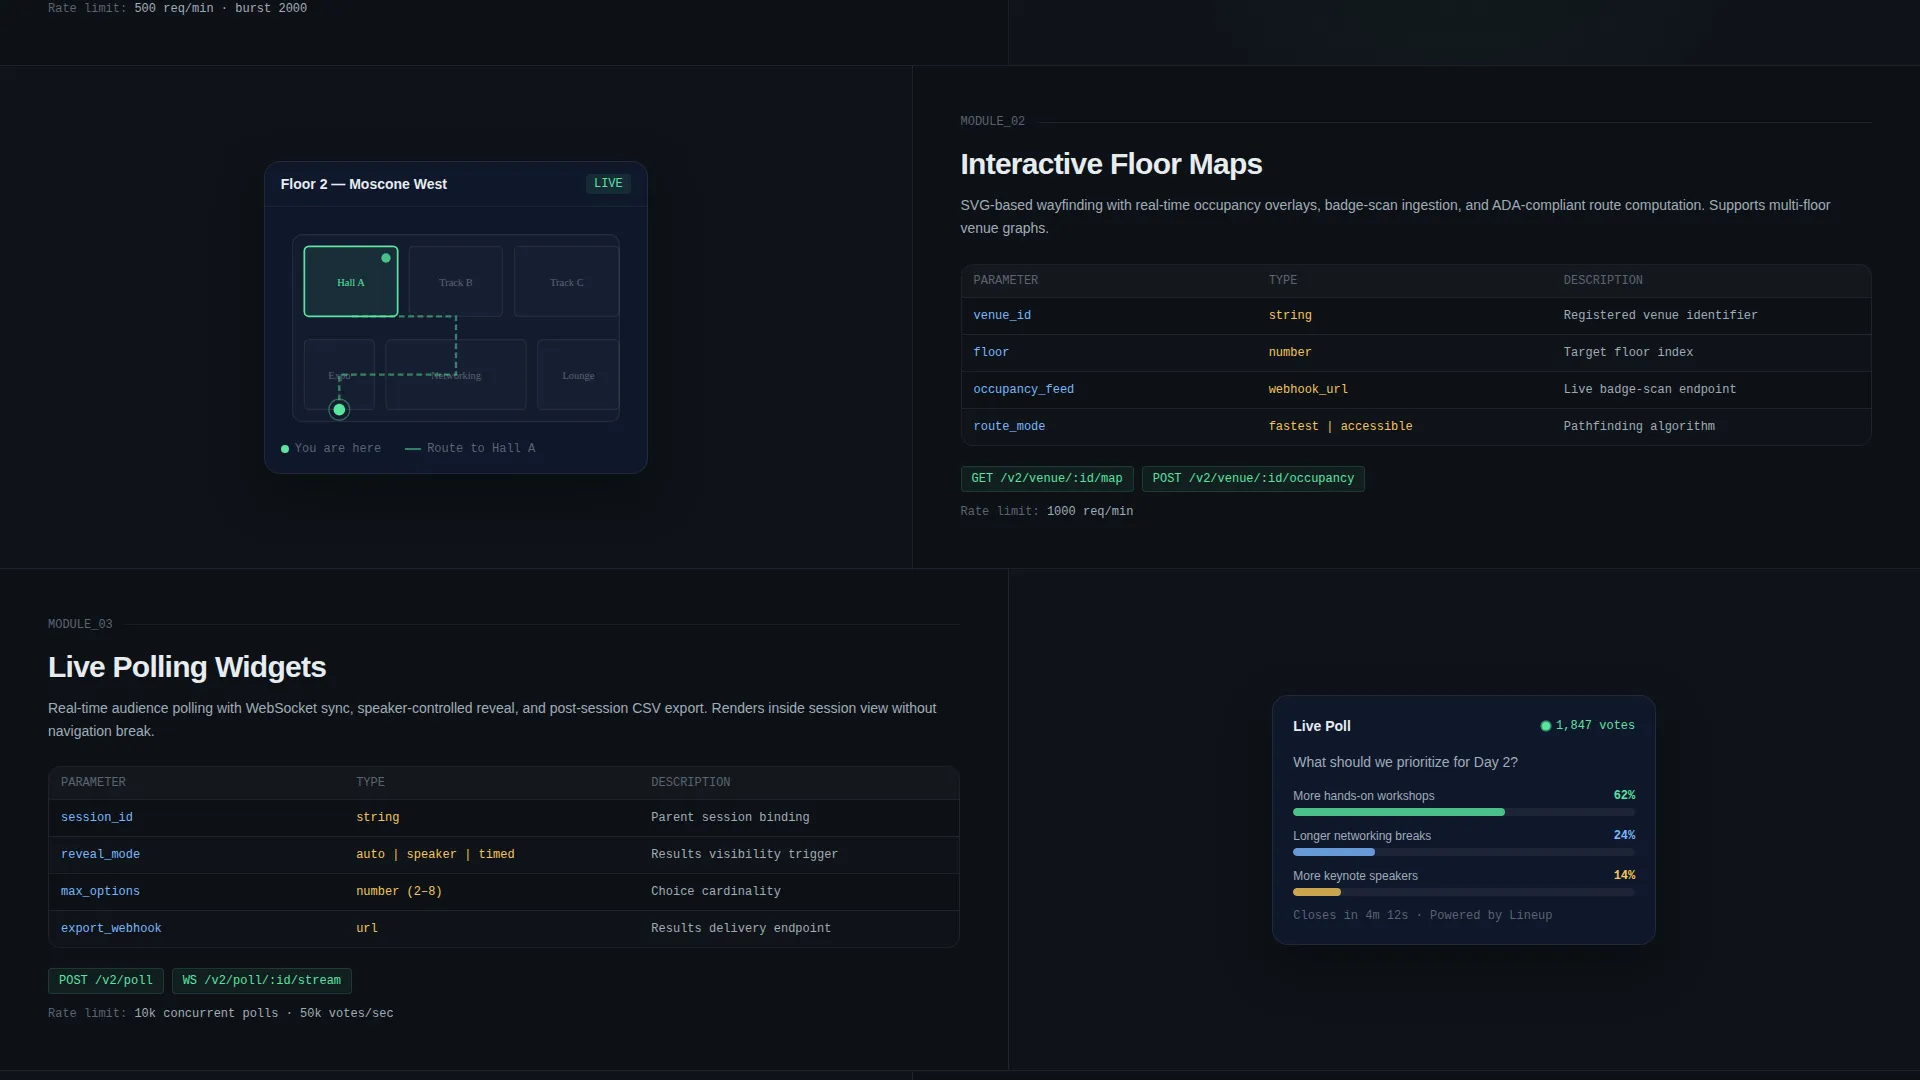
Task: Click WS /v2/poll/:id/stream endpoint badge
Action: 262,981
